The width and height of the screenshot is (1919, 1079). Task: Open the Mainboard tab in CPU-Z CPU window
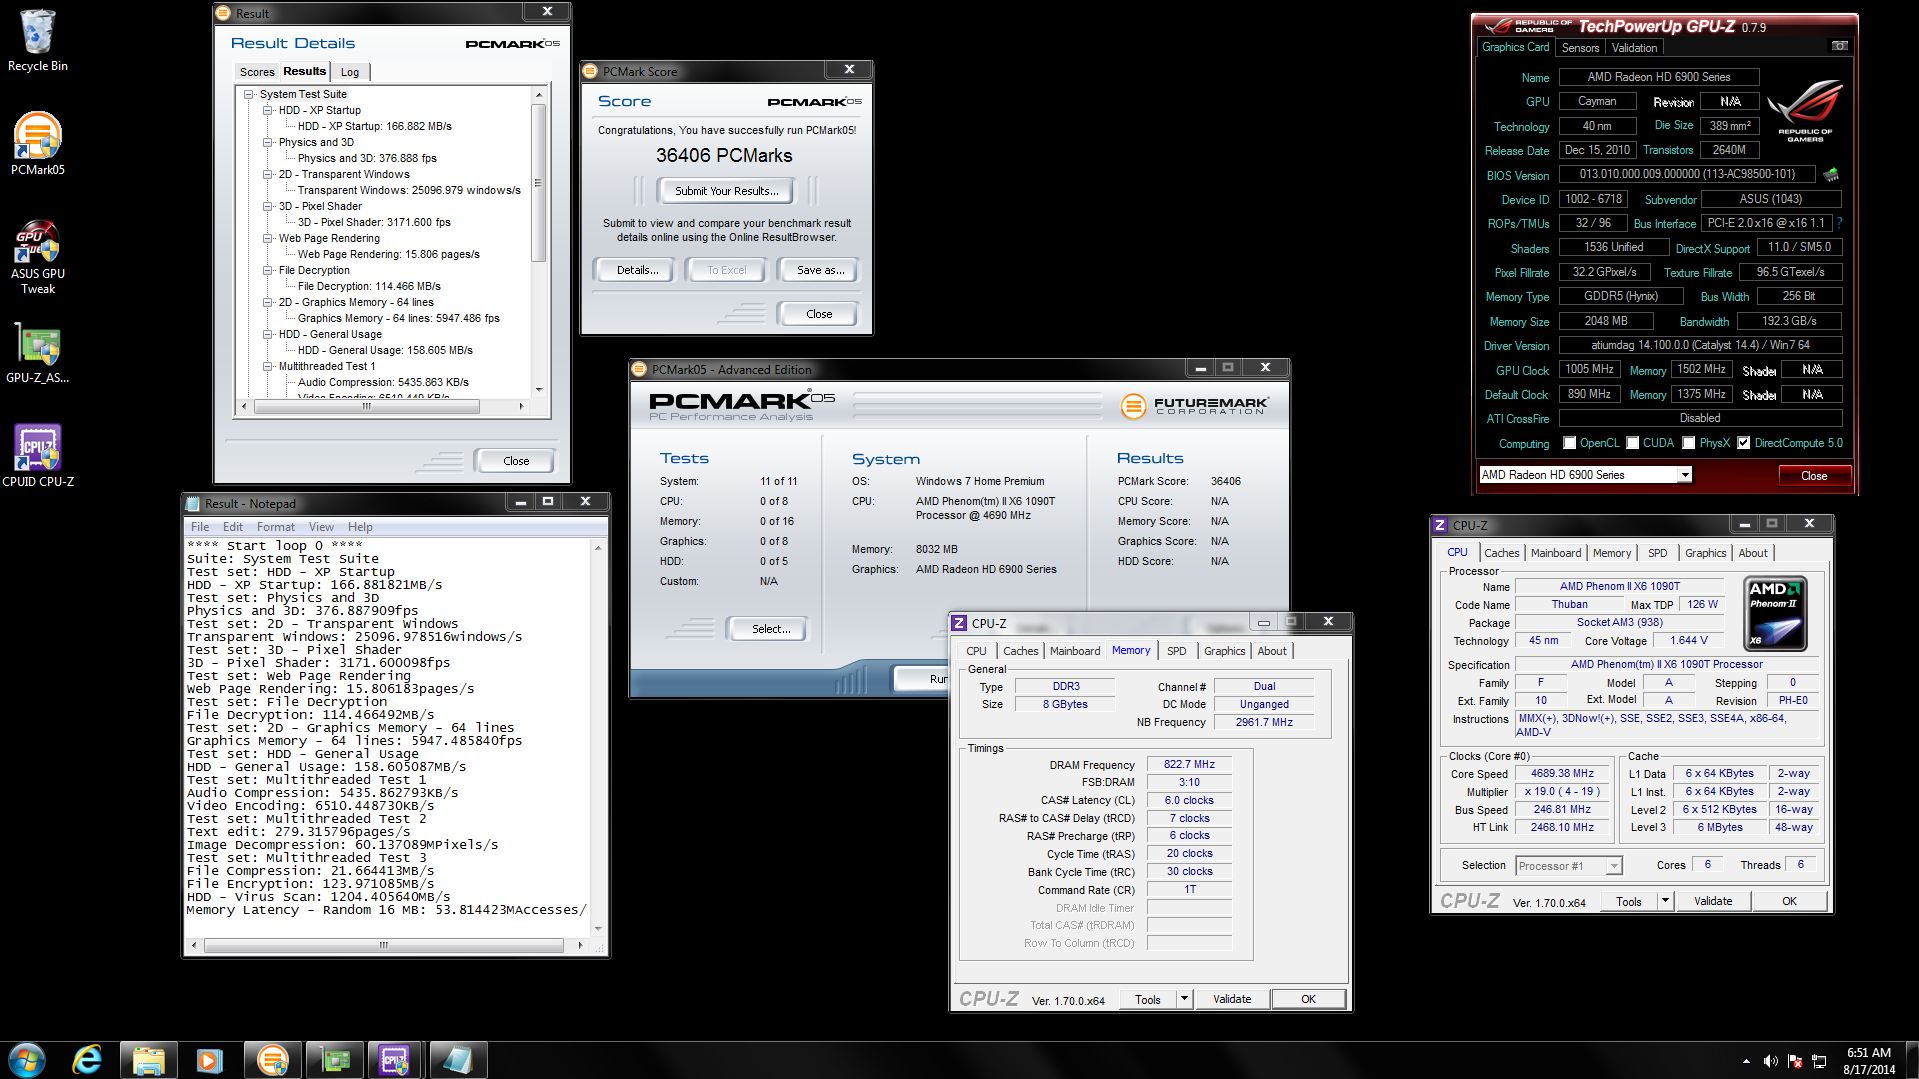pyautogui.click(x=1556, y=553)
